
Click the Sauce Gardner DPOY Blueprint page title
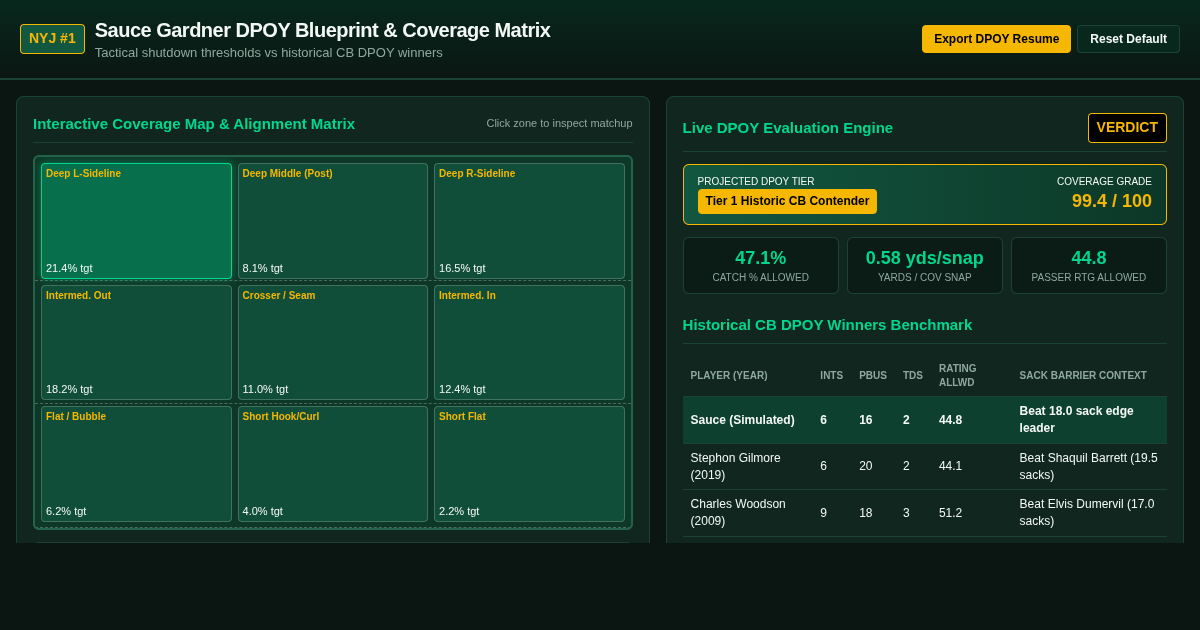[x=322, y=30]
